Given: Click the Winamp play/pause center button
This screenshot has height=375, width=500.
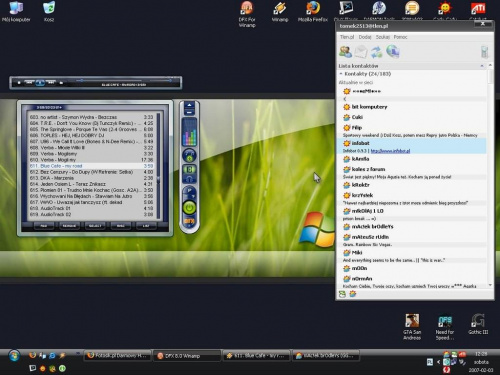Looking at the screenshot, I should 40,82.
